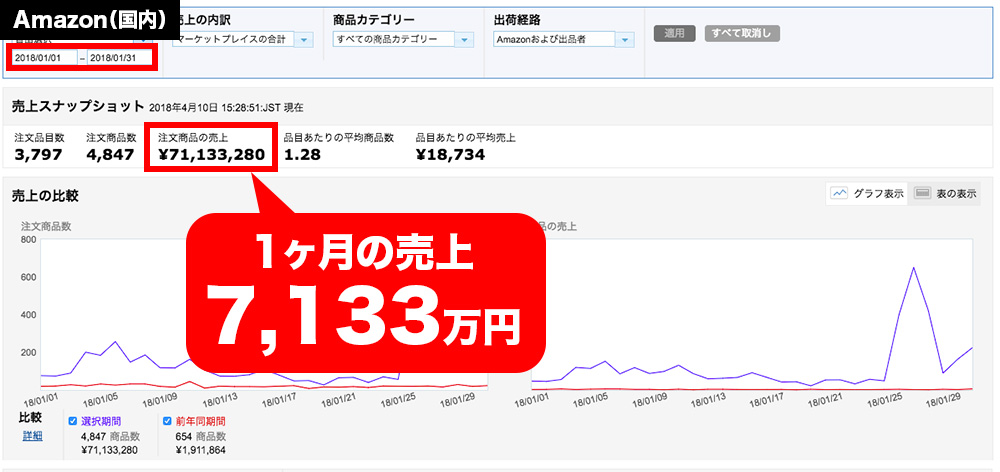Click the 654 商品数 previous-year text
This screenshot has width=1000, height=472.
tap(200, 436)
